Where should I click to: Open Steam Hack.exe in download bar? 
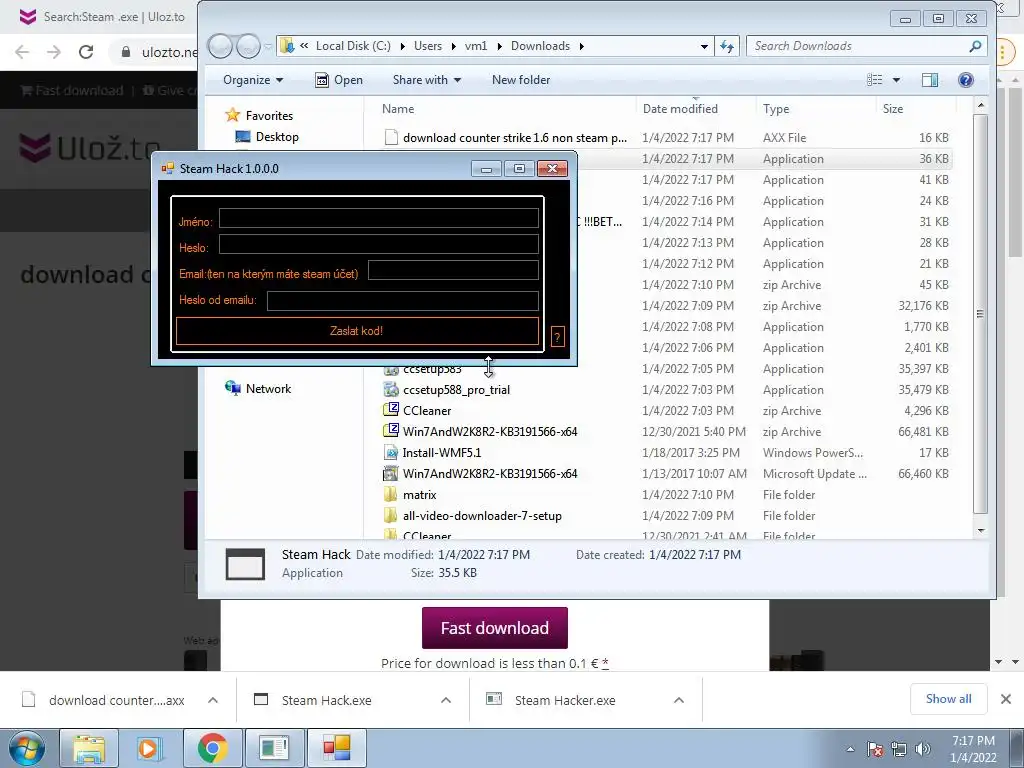click(x=313, y=700)
